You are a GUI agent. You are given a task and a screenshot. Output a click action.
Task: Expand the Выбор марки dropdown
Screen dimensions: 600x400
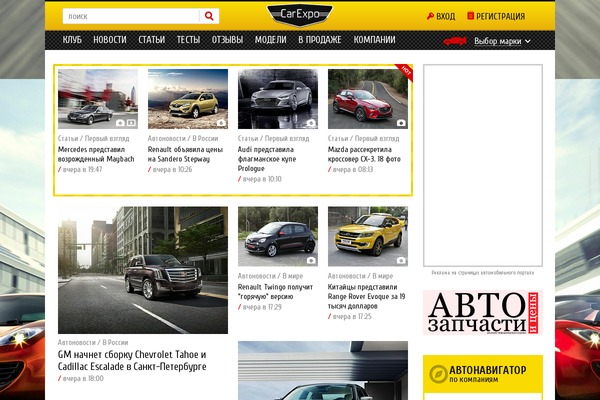tap(502, 41)
